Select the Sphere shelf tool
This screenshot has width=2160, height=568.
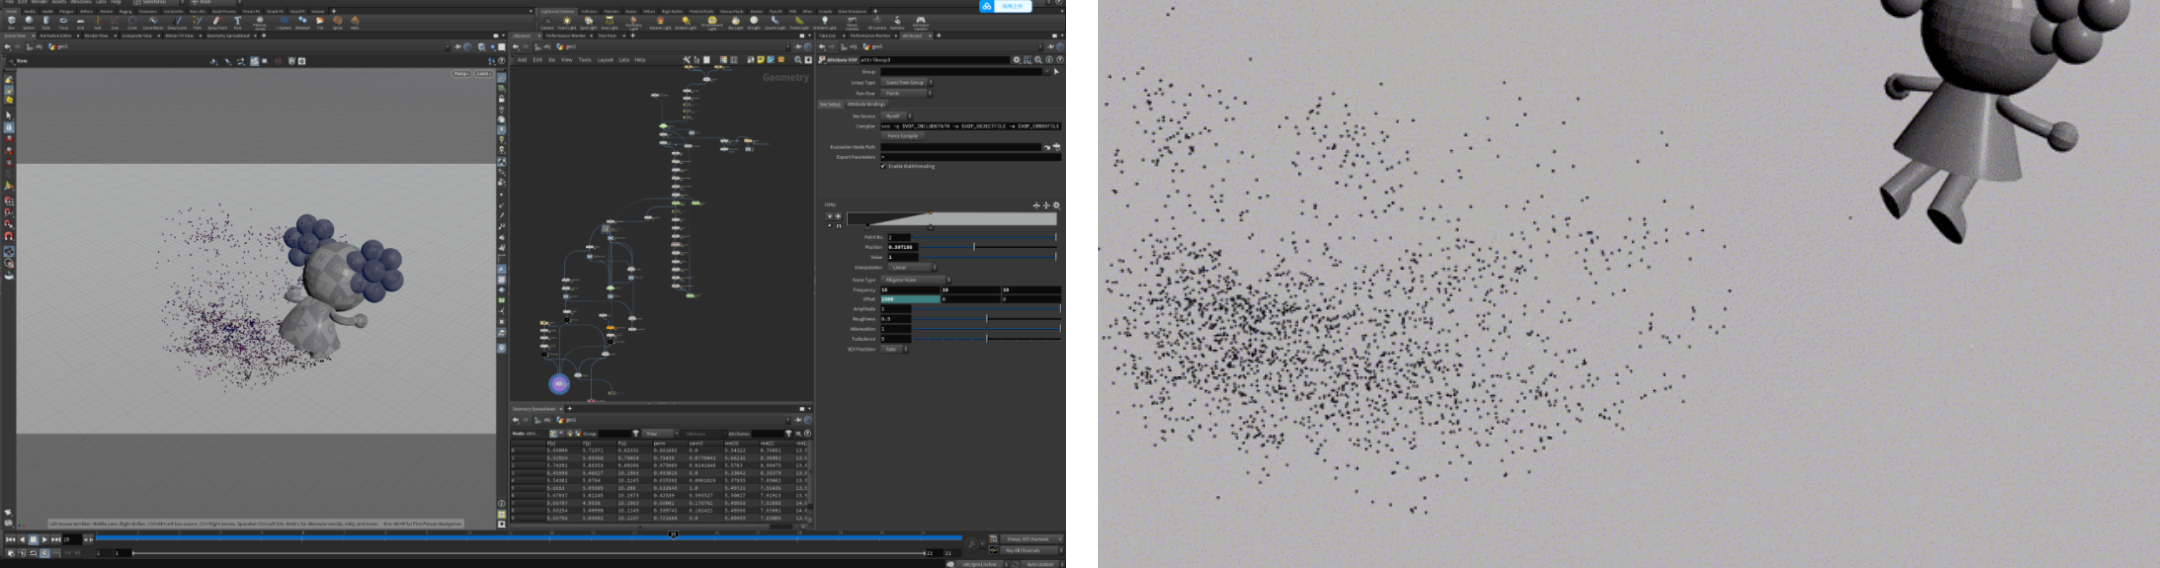pyautogui.click(x=28, y=21)
